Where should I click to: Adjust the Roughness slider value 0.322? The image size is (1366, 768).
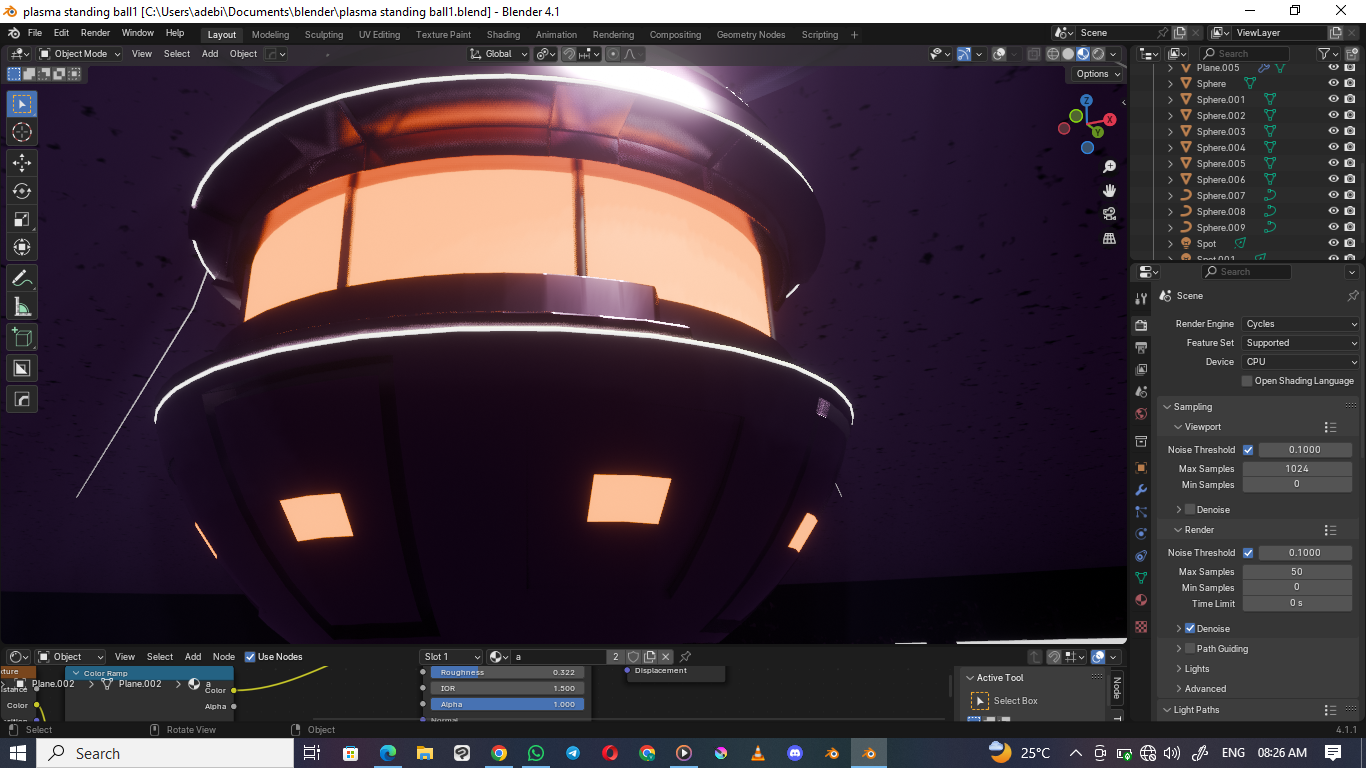(x=507, y=673)
